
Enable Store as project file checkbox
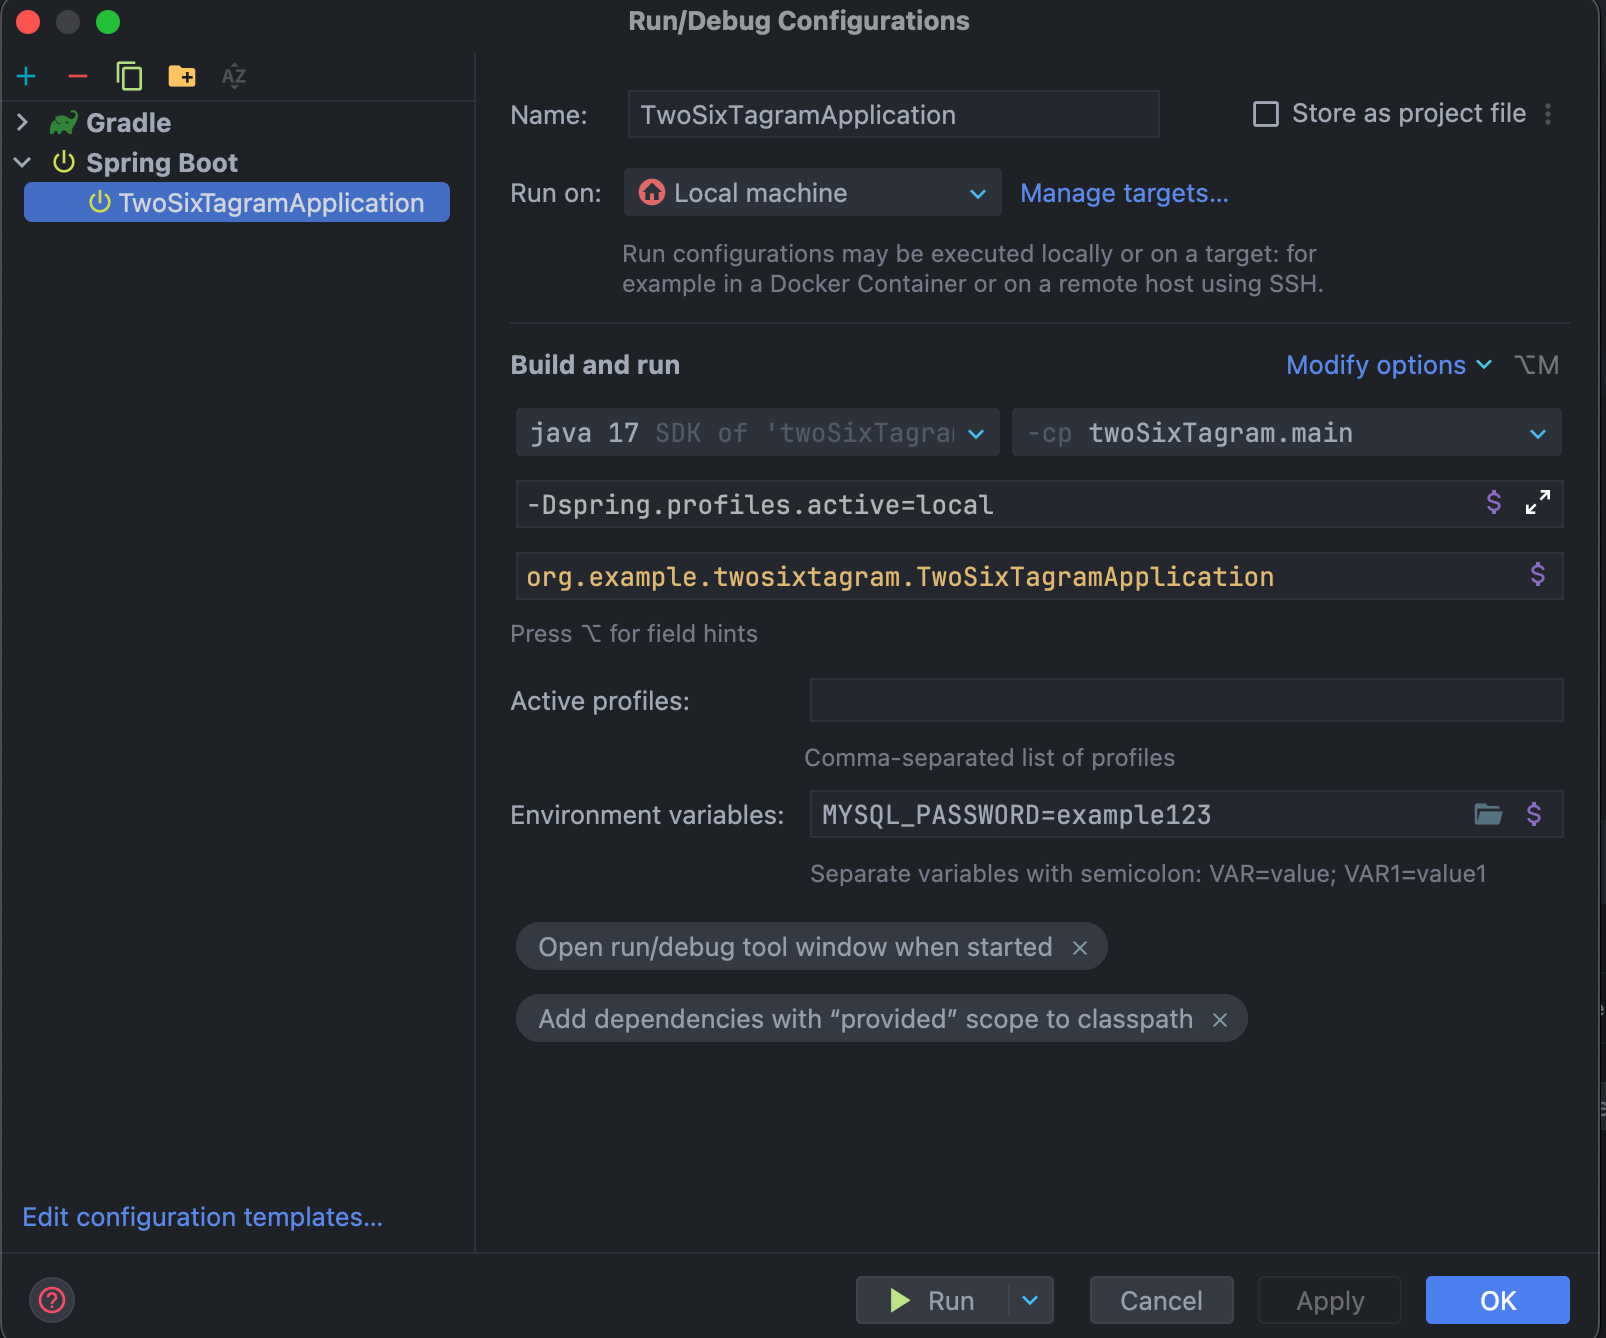[1266, 114]
